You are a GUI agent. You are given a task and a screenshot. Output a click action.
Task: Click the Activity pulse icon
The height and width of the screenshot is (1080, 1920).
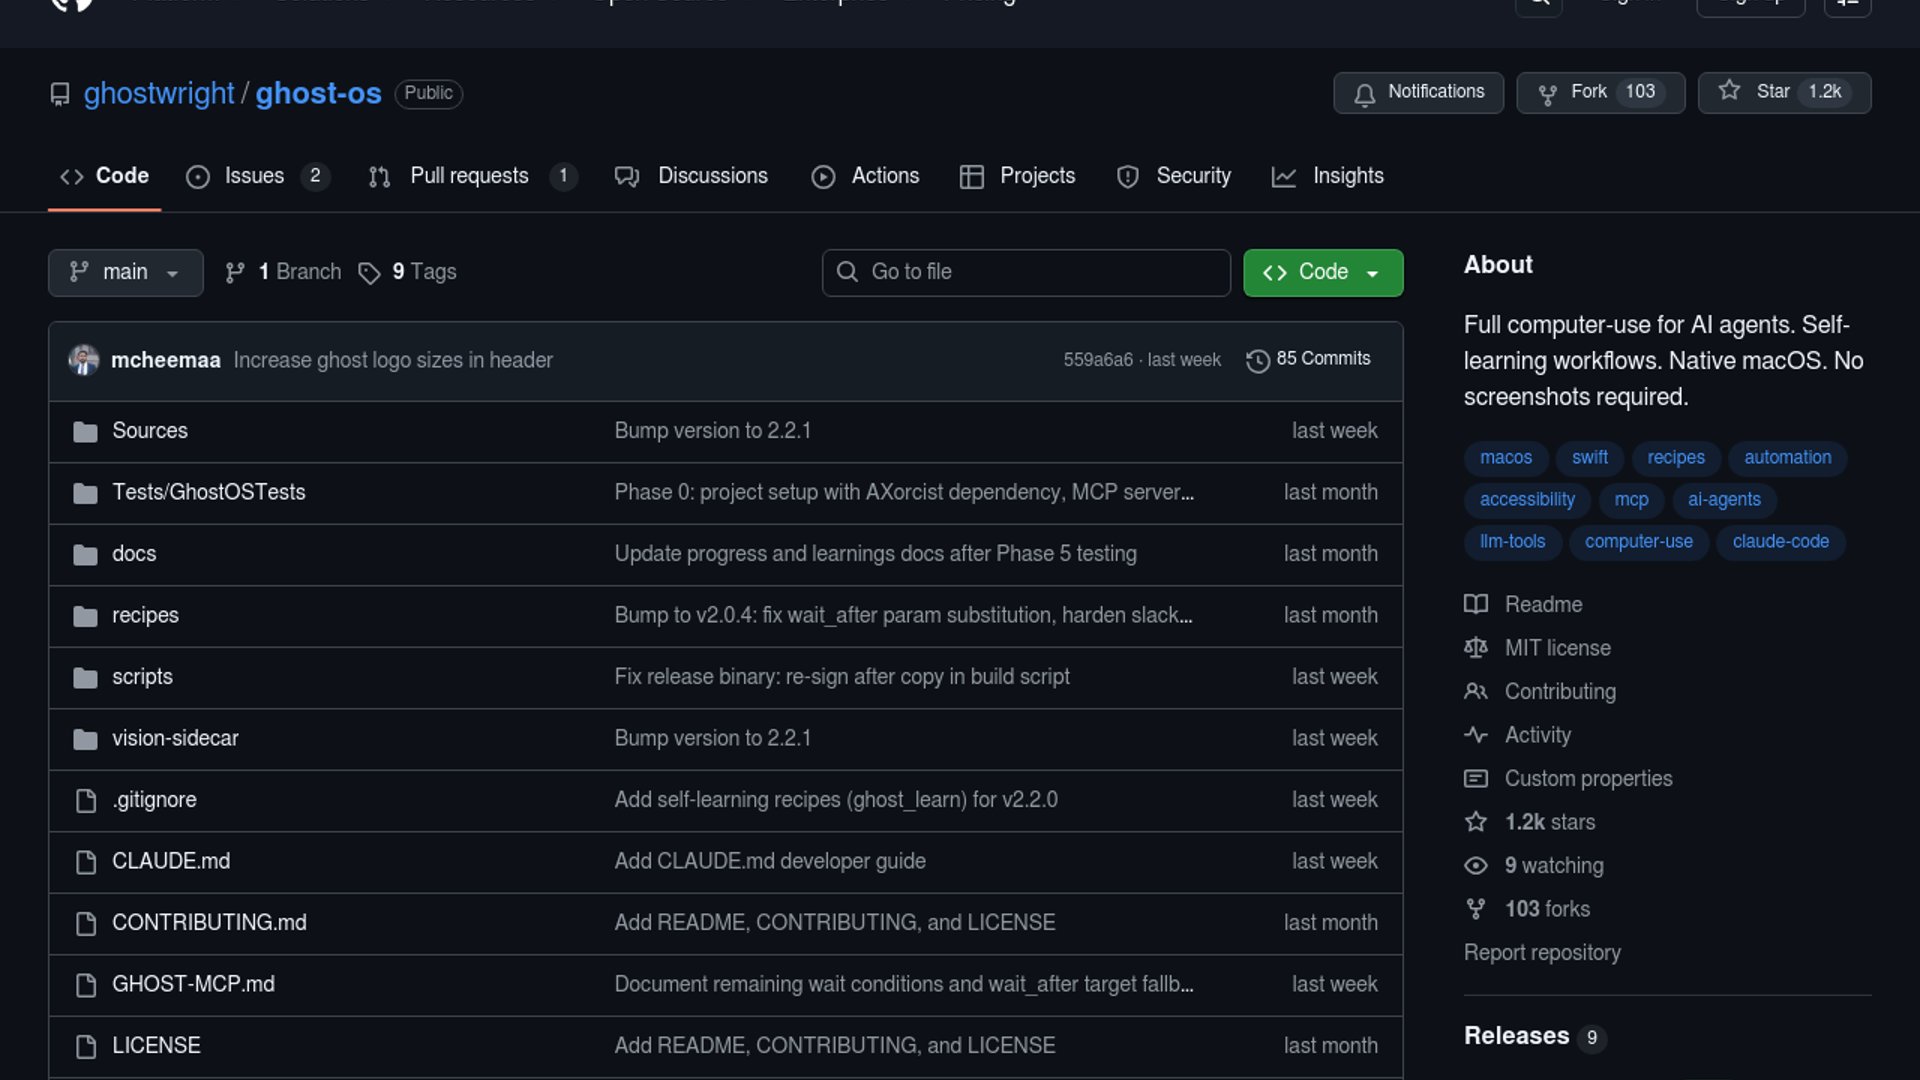1476,735
